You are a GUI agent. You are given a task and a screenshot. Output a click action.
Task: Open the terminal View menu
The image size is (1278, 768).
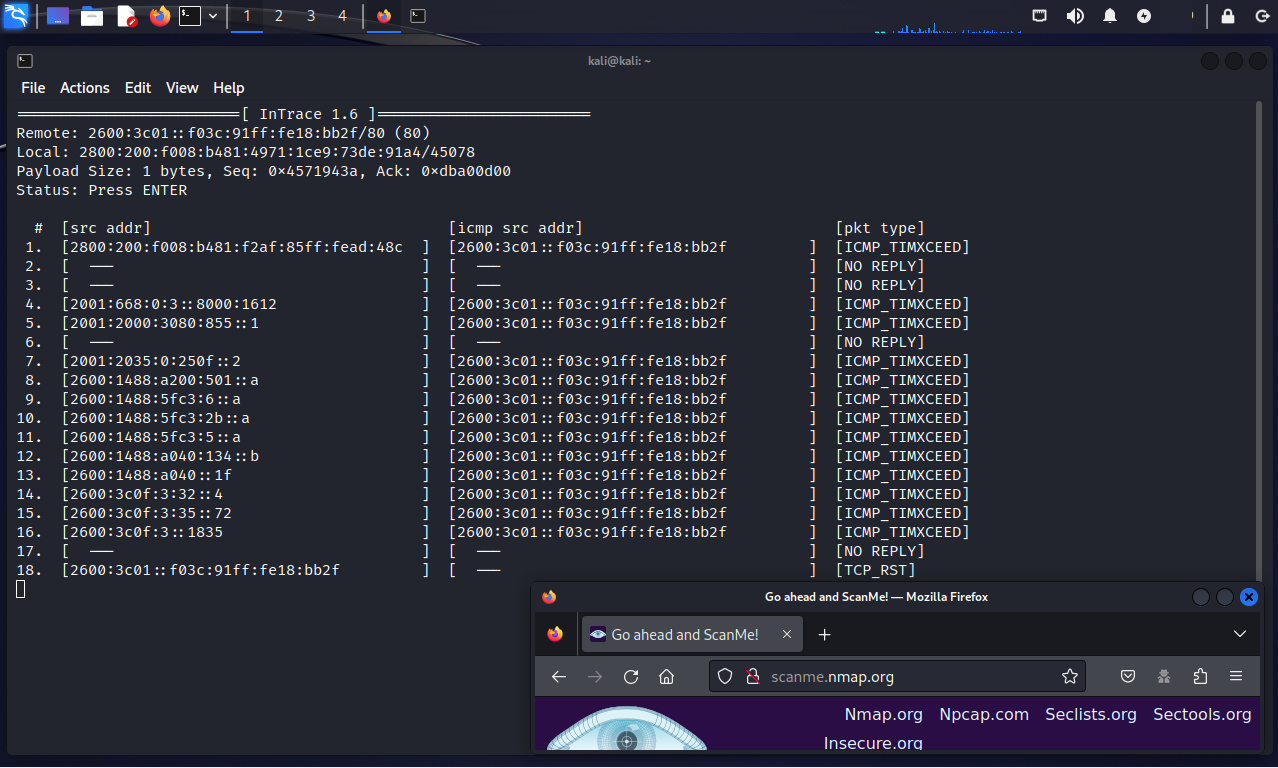[182, 88]
